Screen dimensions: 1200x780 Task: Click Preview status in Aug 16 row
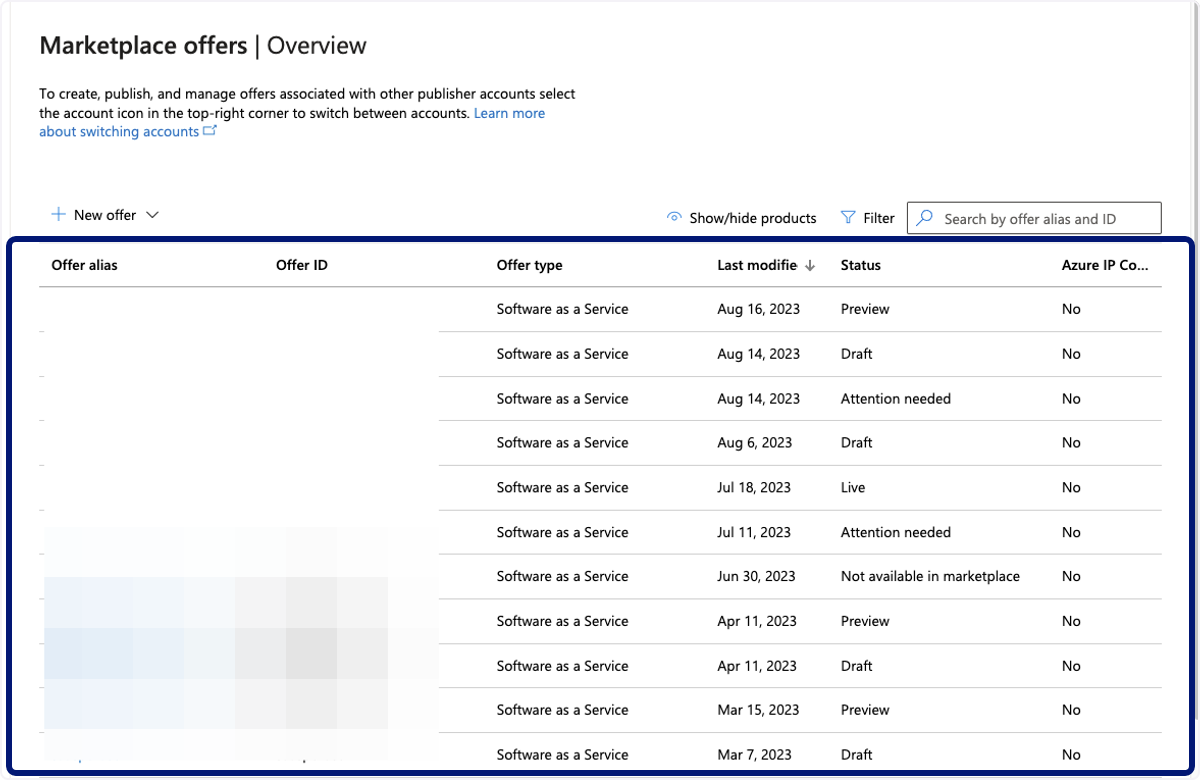[865, 309]
